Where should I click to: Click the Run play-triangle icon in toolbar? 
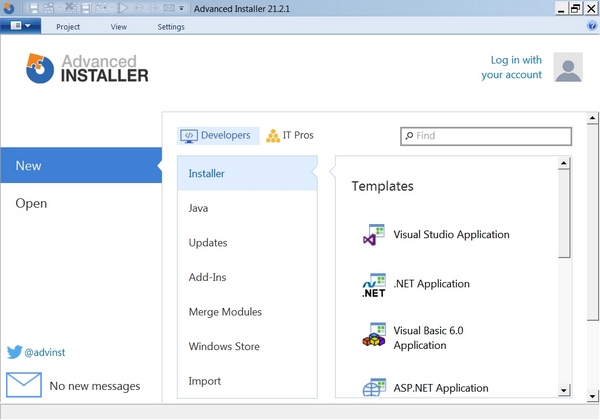pos(122,8)
